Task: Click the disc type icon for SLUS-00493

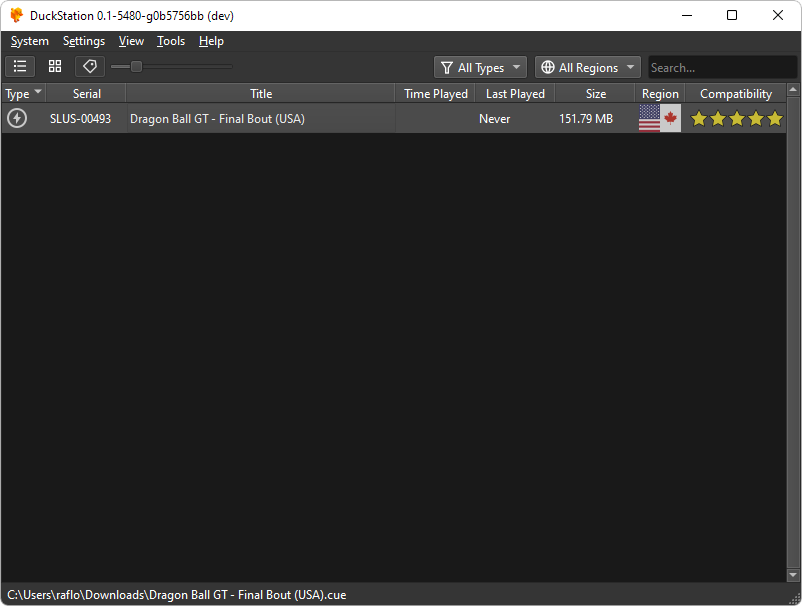Action: (17, 118)
